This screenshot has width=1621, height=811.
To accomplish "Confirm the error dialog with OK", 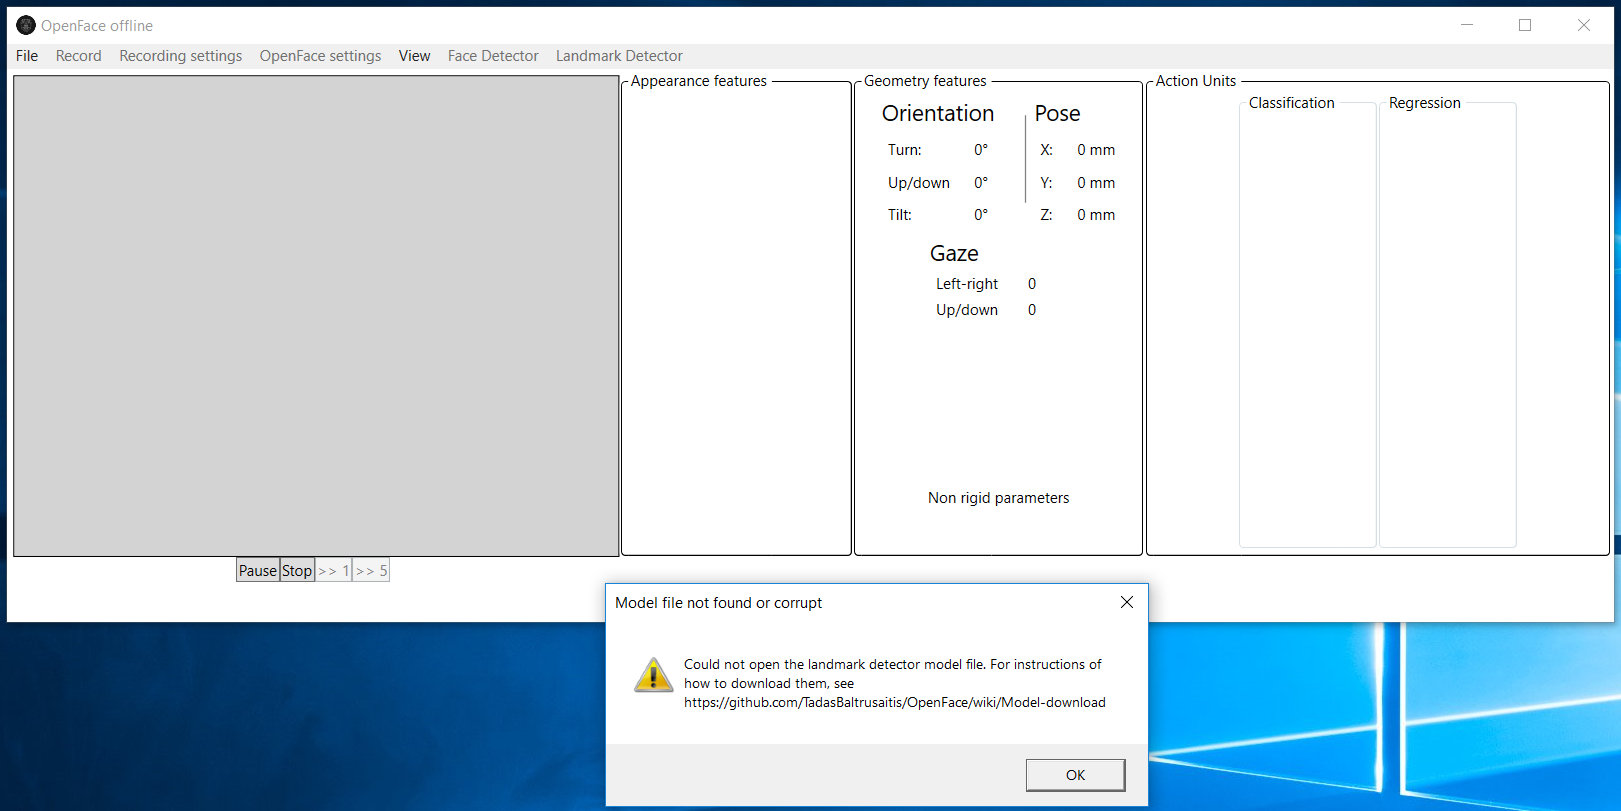I will tap(1075, 775).
